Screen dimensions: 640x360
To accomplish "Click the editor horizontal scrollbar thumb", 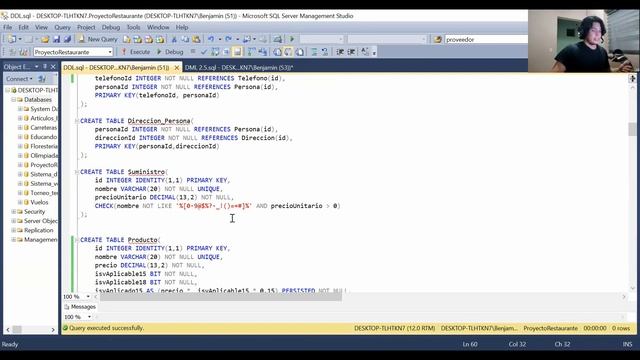I will 221,297.
